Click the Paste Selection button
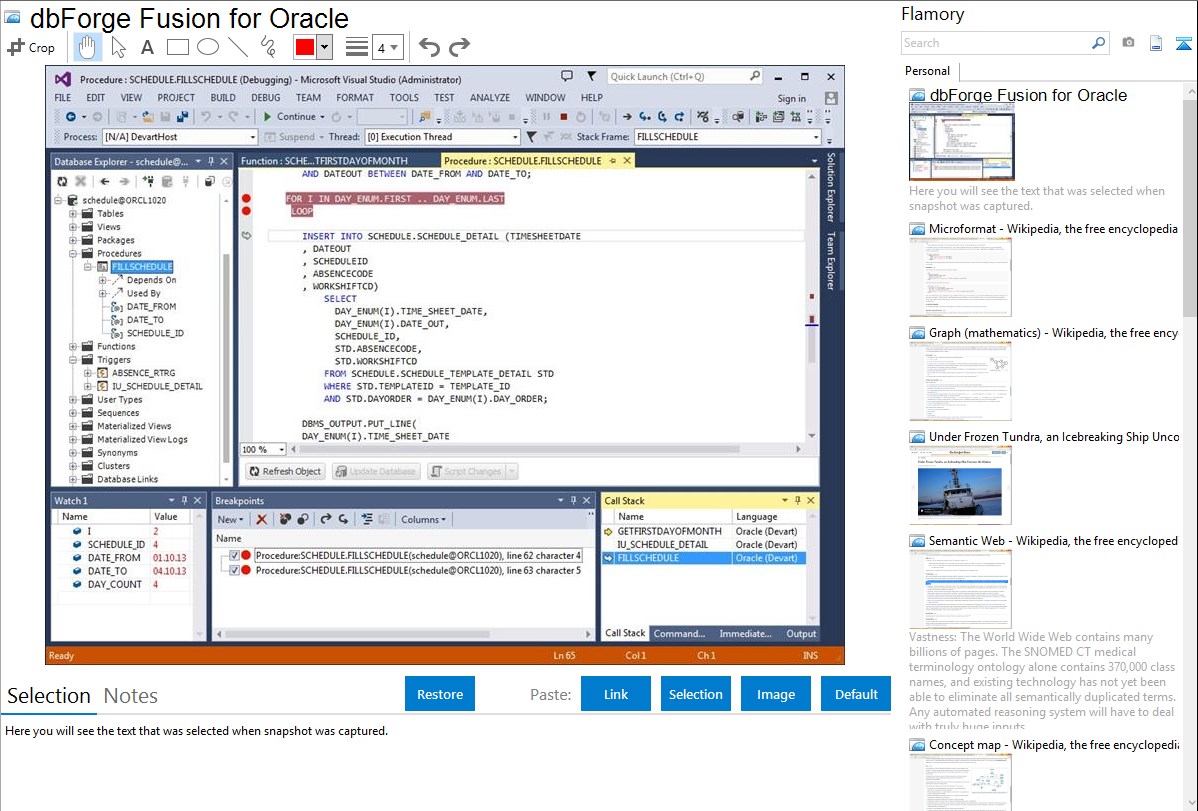The width and height of the screenshot is (1198, 811). coord(695,694)
